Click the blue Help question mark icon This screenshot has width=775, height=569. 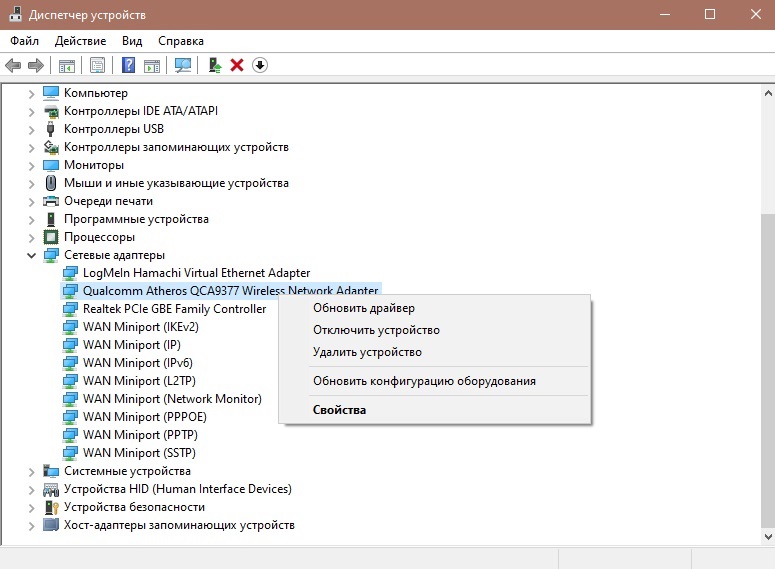(x=128, y=65)
